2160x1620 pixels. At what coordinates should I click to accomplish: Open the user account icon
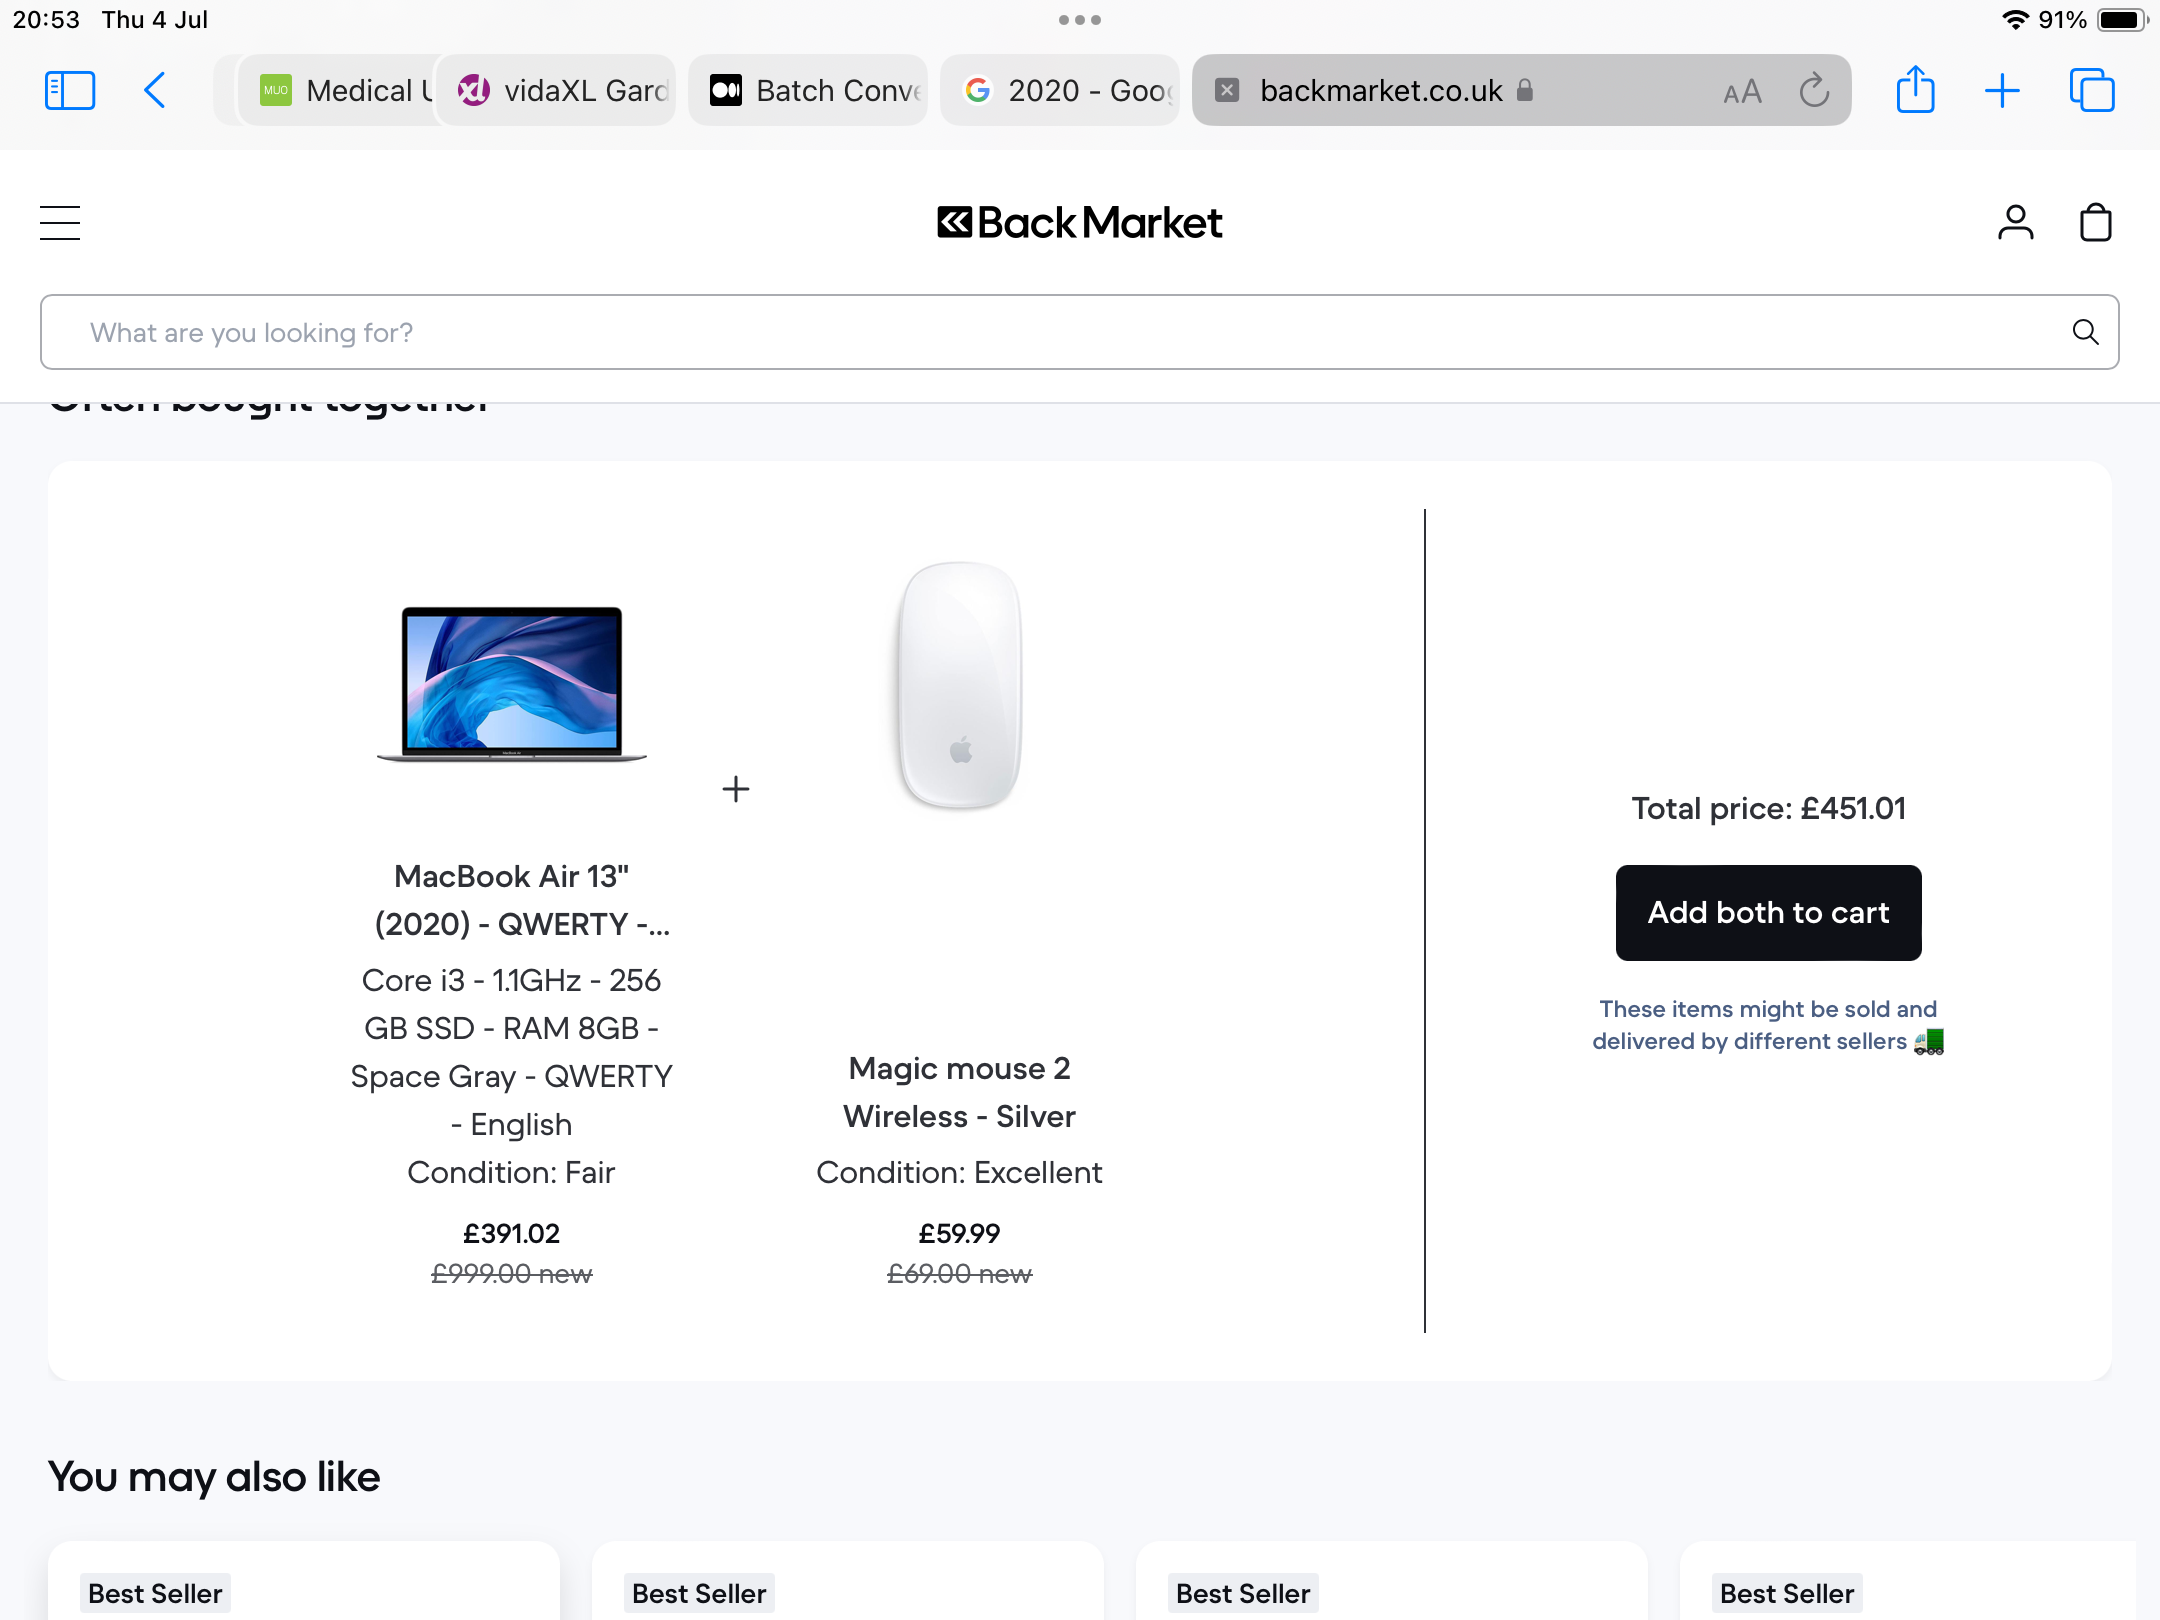click(x=2015, y=222)
